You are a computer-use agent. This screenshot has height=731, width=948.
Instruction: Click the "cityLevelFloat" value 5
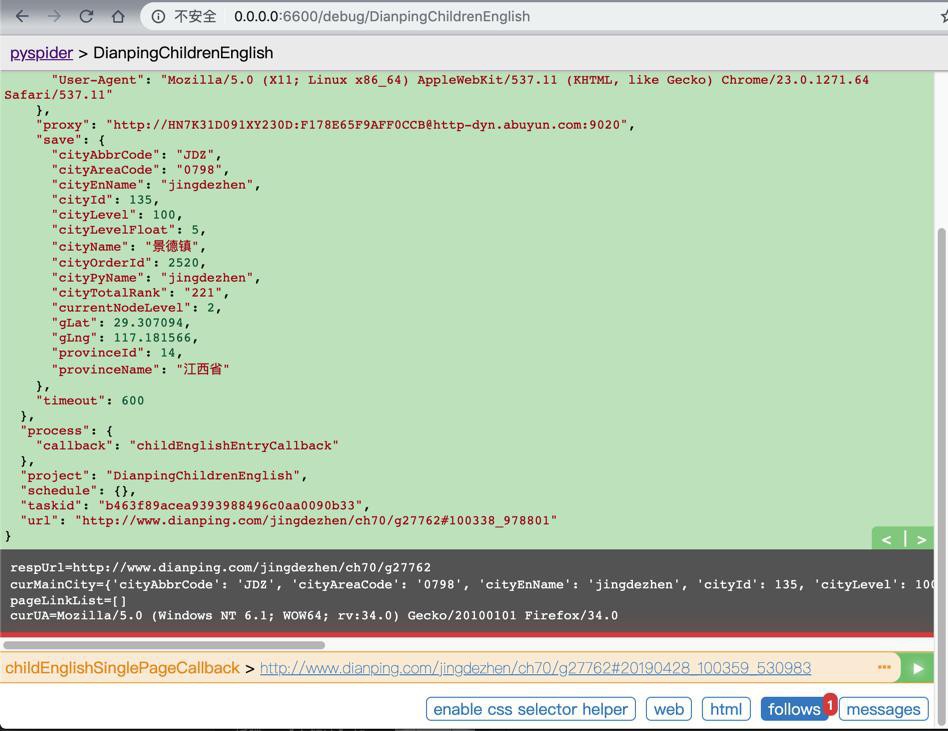(x=195, y=230)
